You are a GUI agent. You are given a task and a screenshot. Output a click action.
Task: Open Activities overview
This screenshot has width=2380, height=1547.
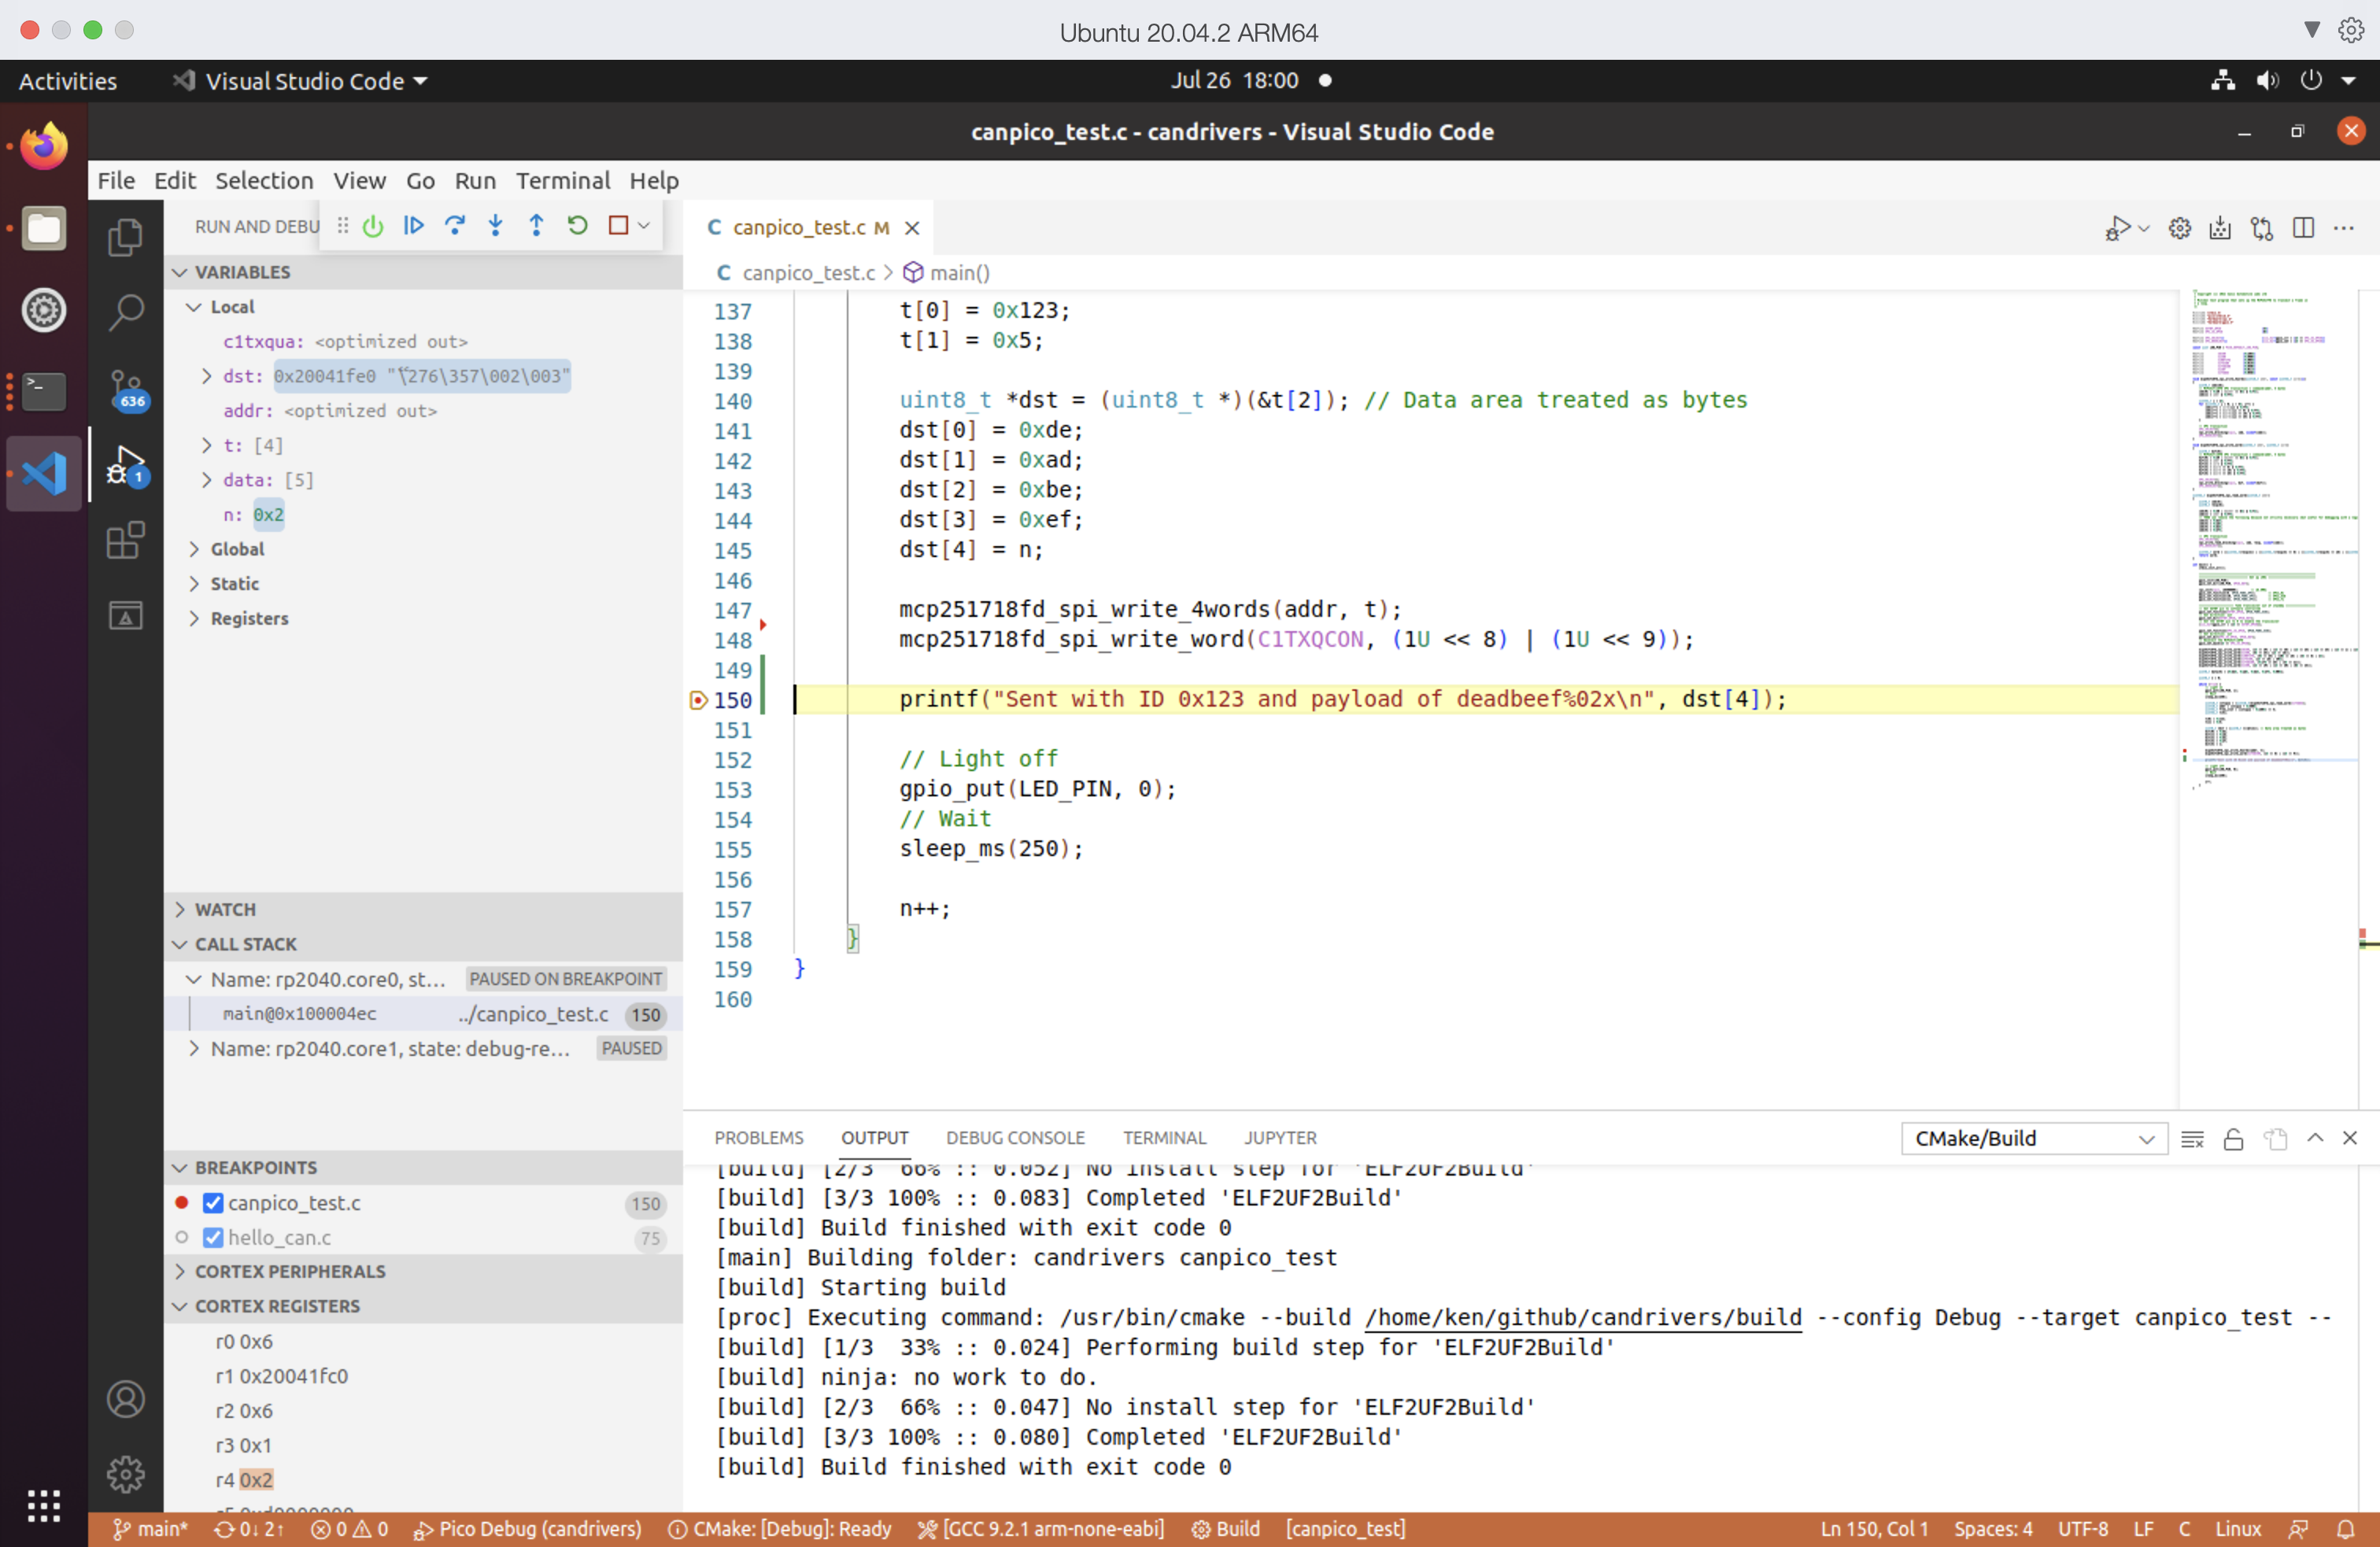tap(68, 81)
